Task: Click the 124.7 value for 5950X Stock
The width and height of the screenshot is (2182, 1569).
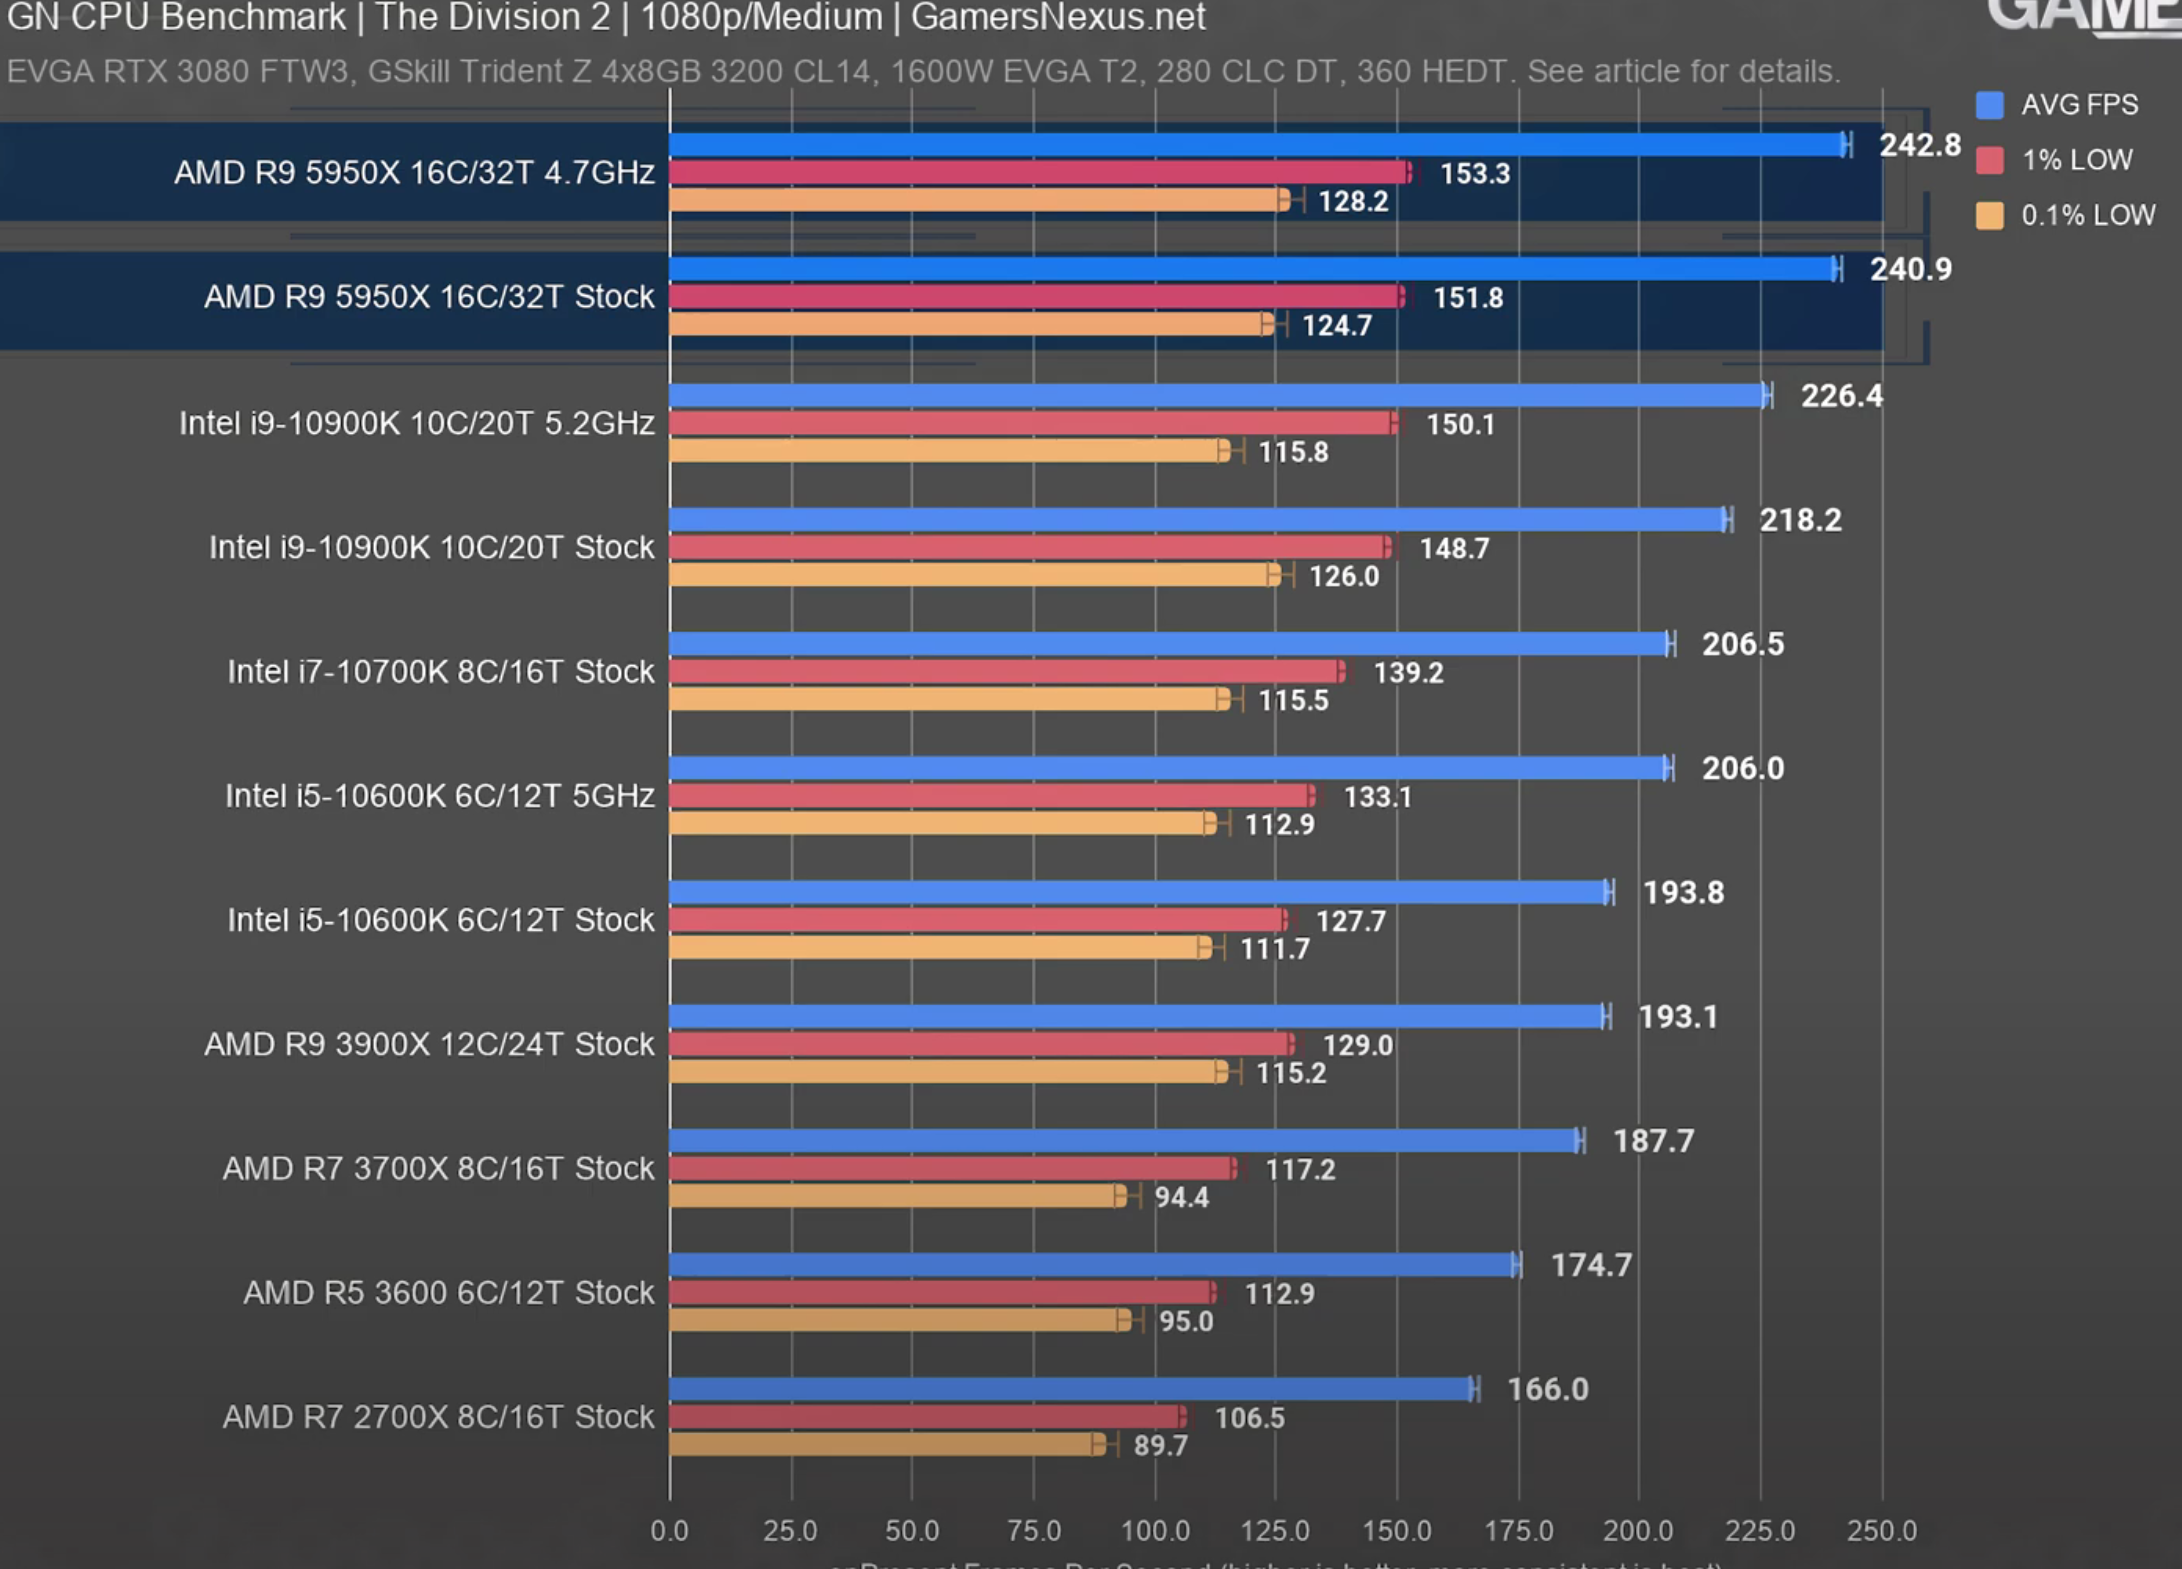Action: [1337, 326]
